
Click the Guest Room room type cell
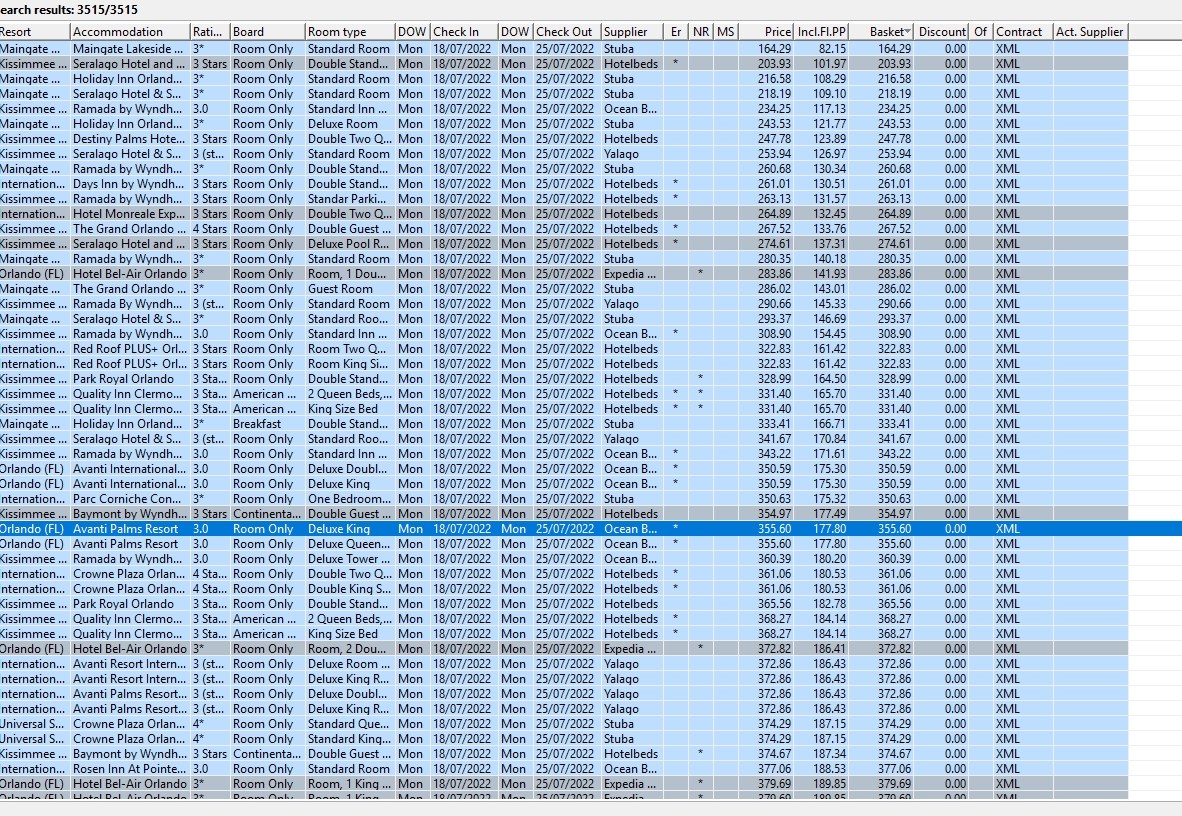349,289
